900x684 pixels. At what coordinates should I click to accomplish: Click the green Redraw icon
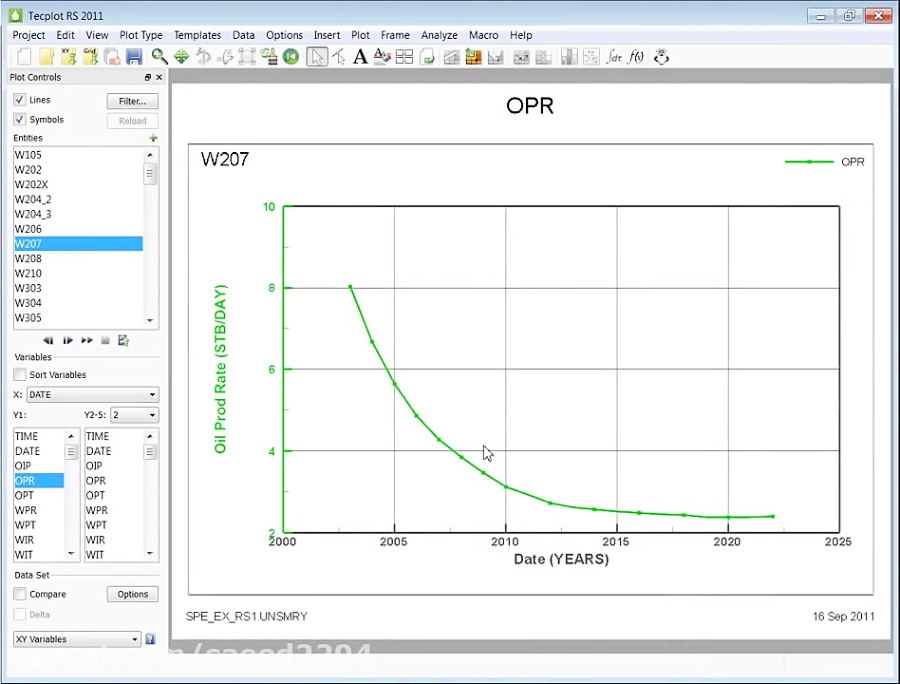(290, 57)
